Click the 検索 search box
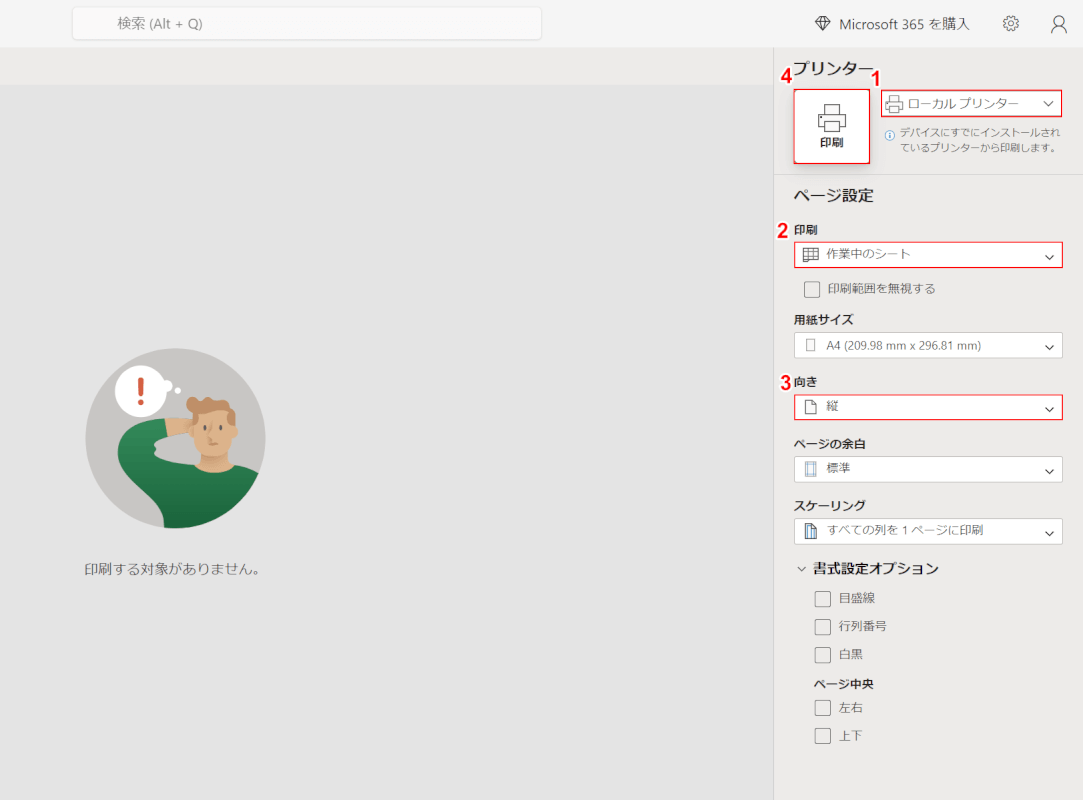The image size is (1083, 800). point(306,23)
